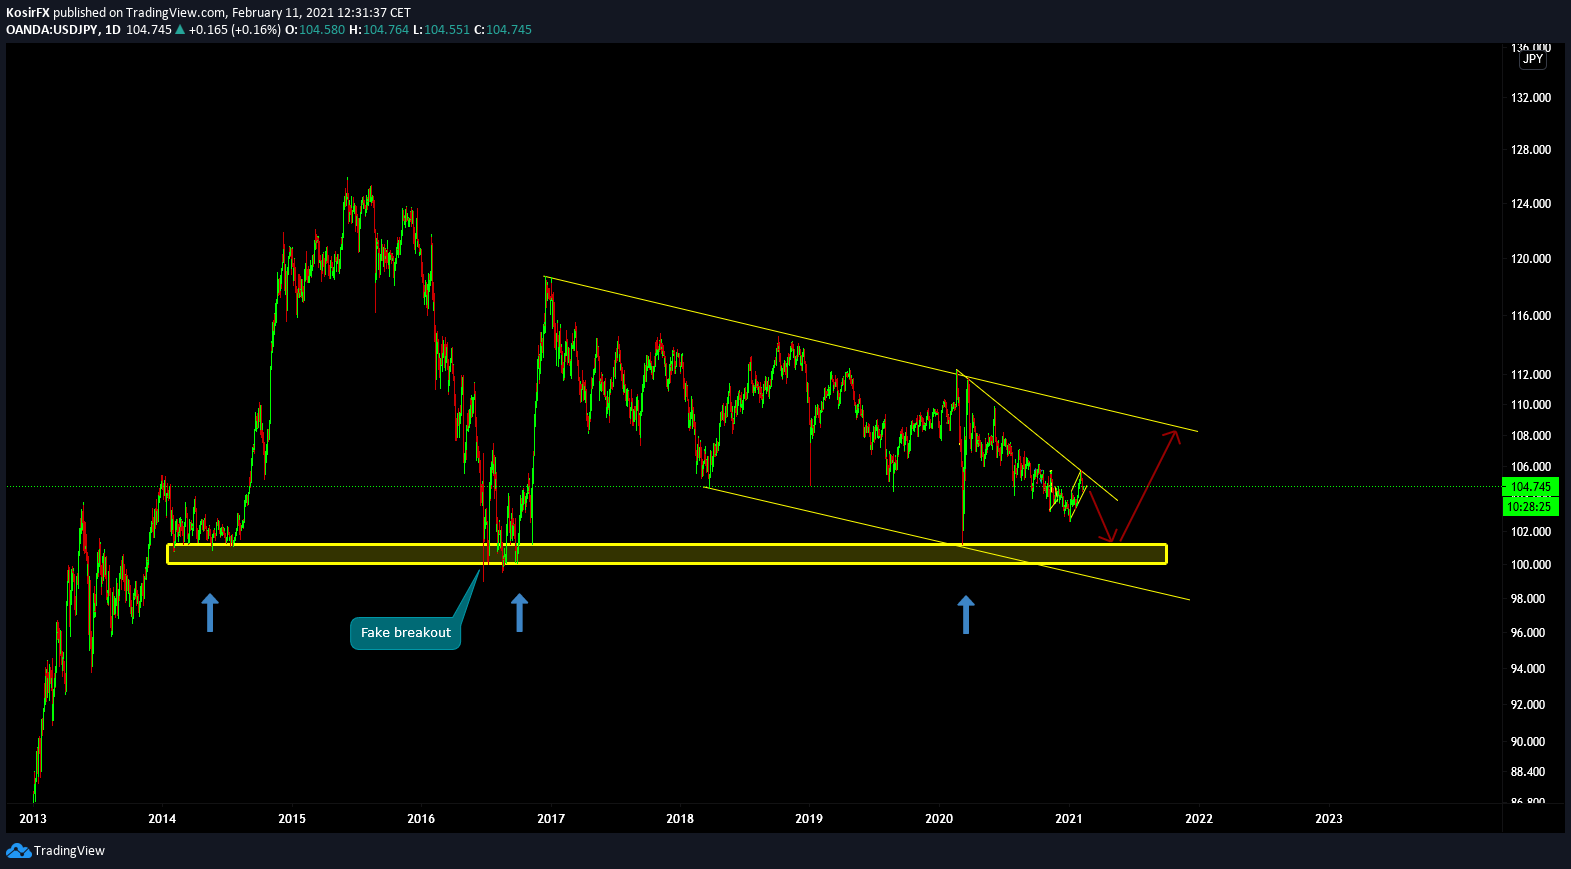
Task: Click the 10:28:25 countdown timer label
Action: 1531,507
